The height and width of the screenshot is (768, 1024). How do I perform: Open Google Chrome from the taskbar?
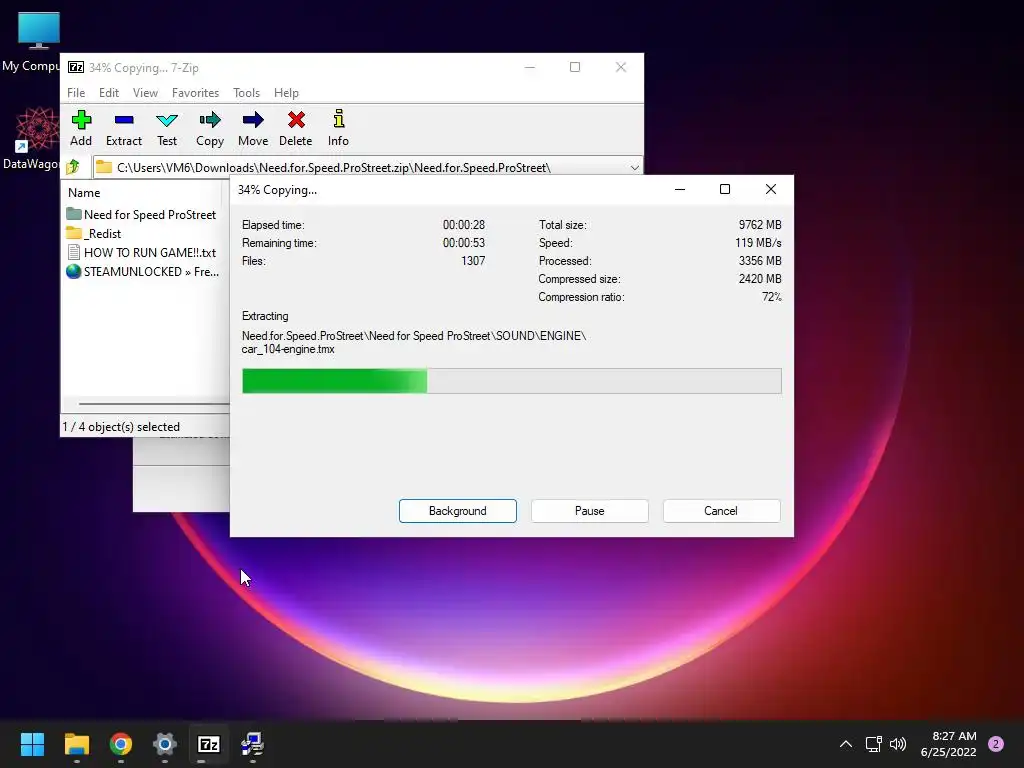121,744
